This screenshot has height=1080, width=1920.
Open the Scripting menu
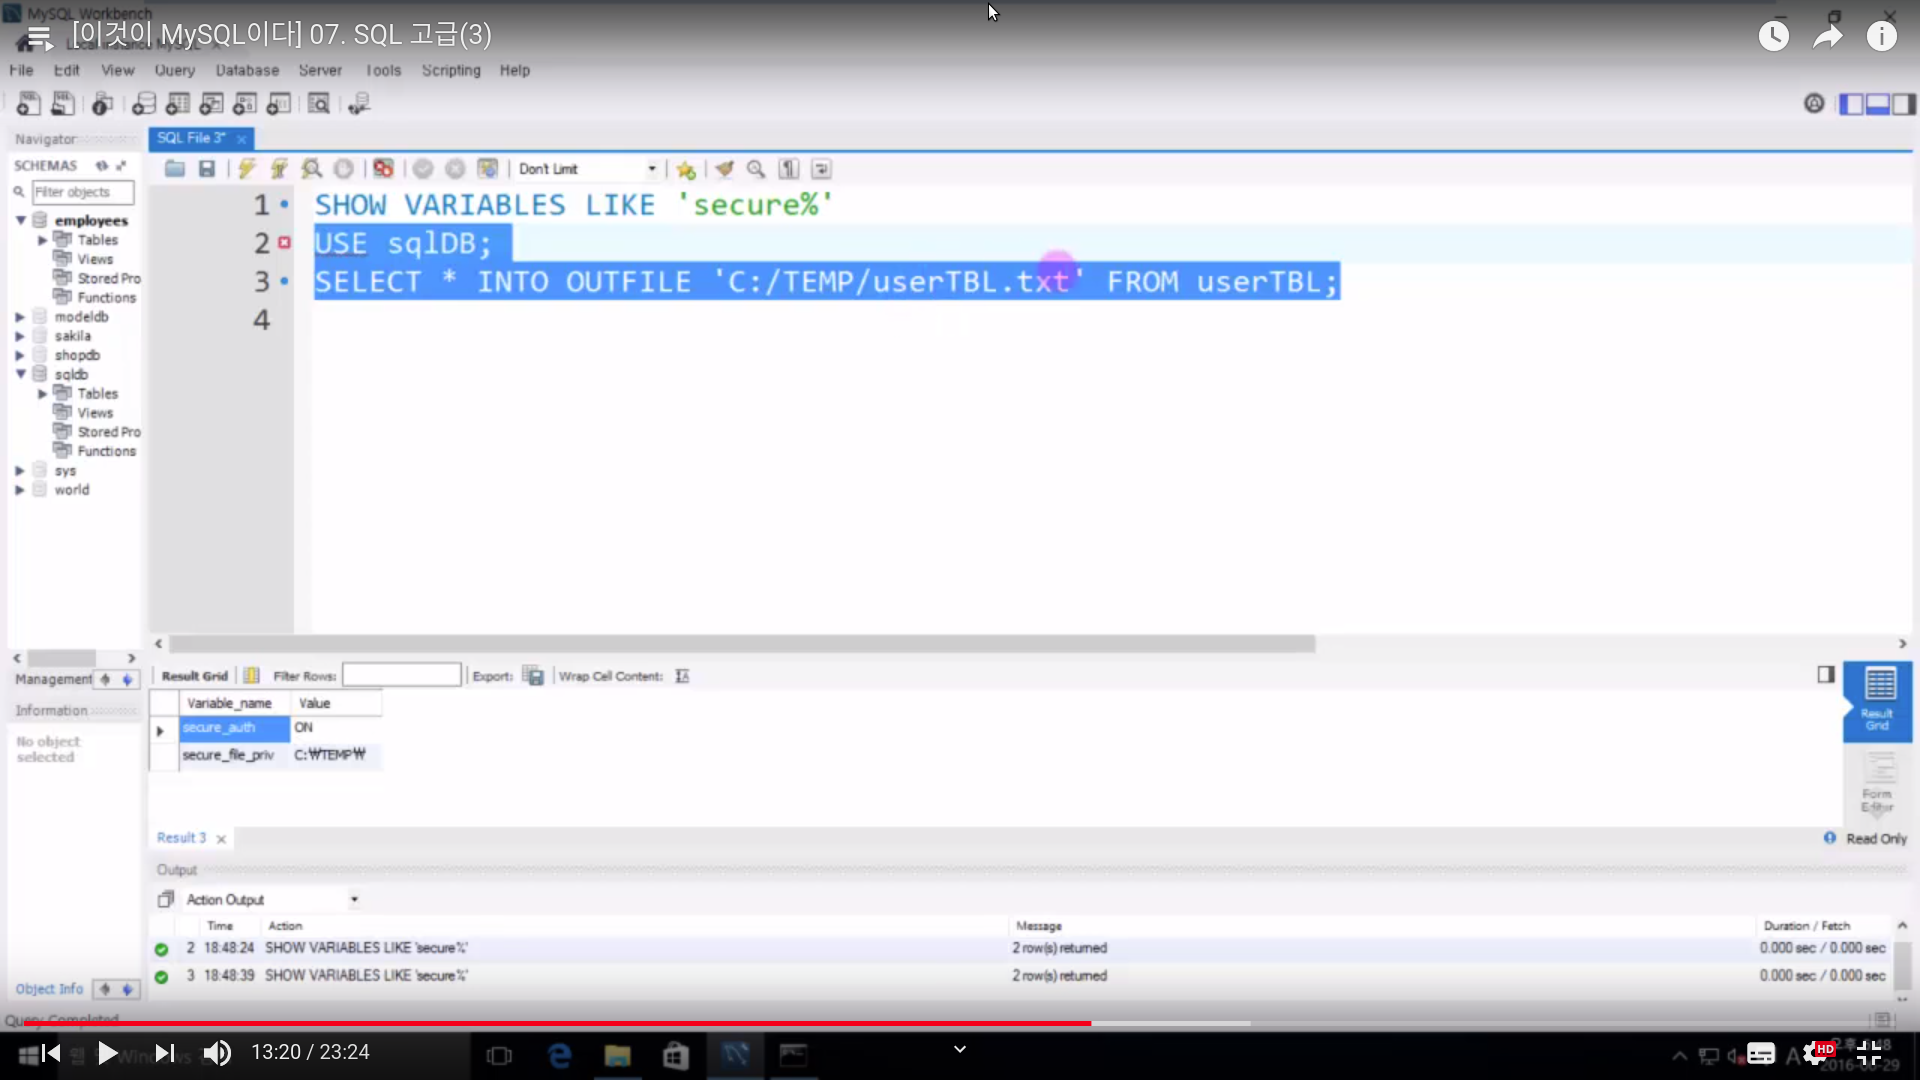point(451,70)
